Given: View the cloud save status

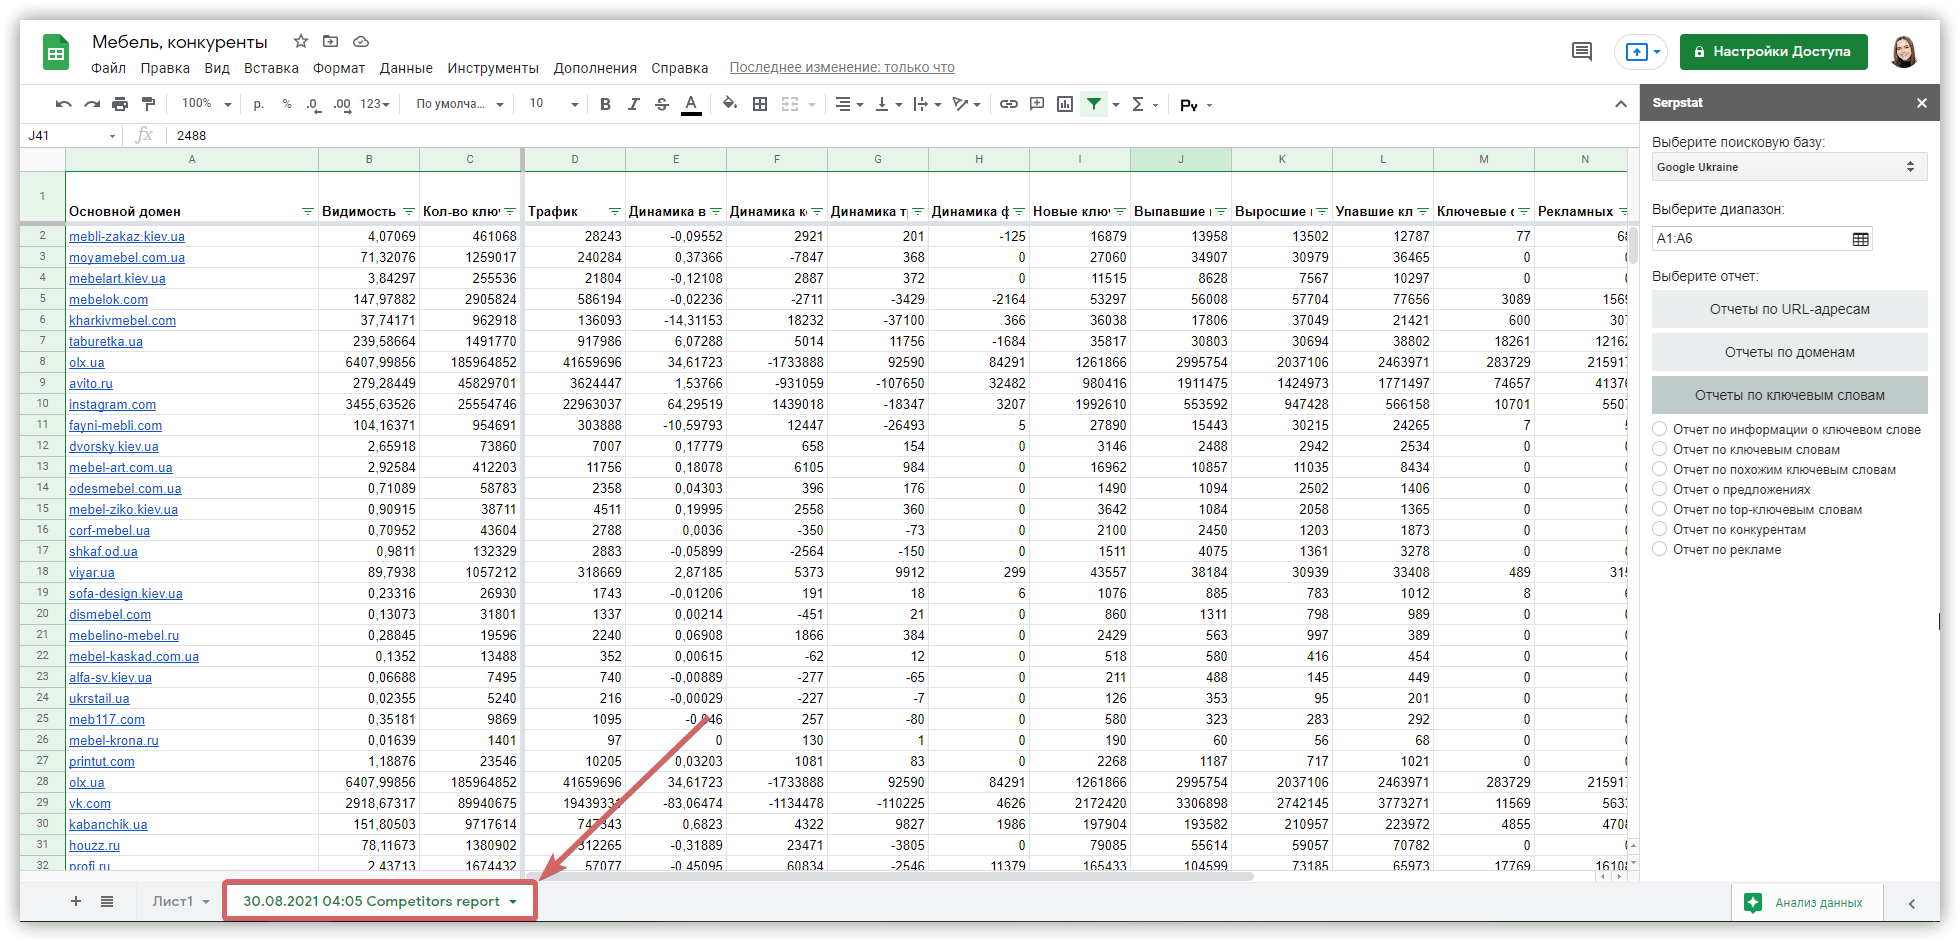Looking at the screenshot, I should pyautogui.click(x=361, y=41).
